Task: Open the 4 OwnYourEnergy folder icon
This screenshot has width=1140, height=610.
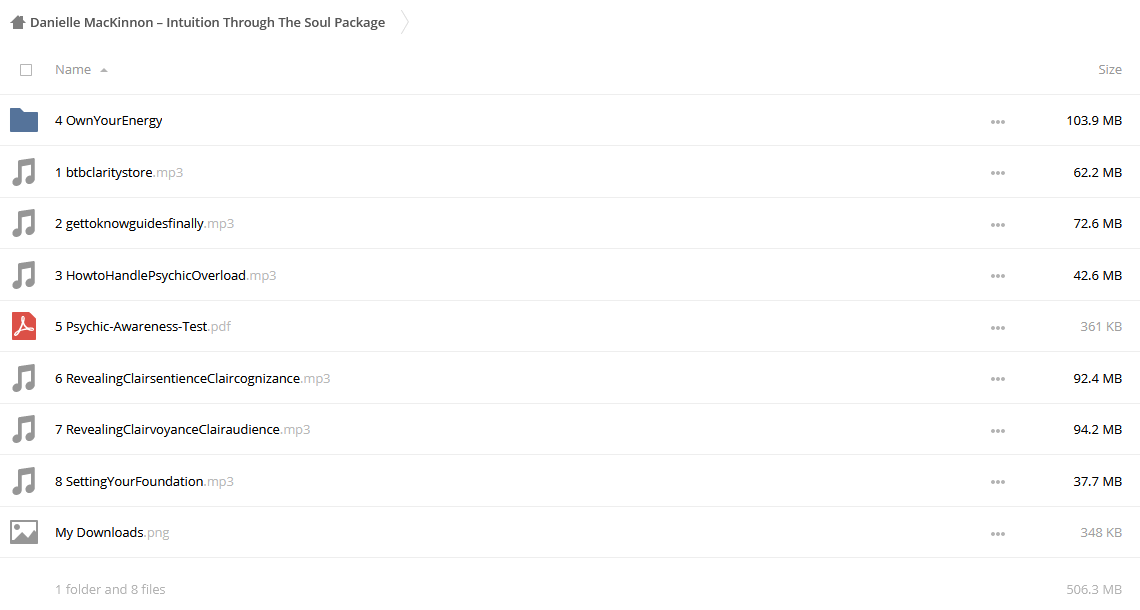Action: (24, 120)
